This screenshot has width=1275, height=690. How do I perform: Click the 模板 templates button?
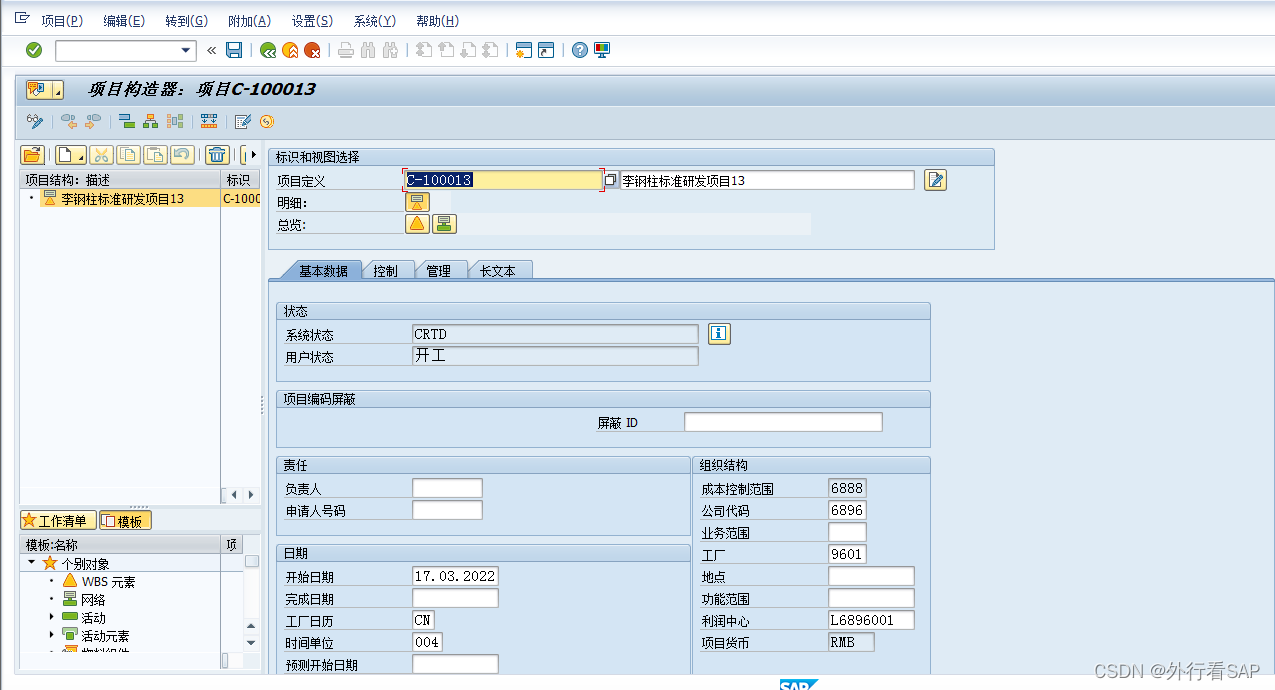pyautogui.click(x=125, y=521)
